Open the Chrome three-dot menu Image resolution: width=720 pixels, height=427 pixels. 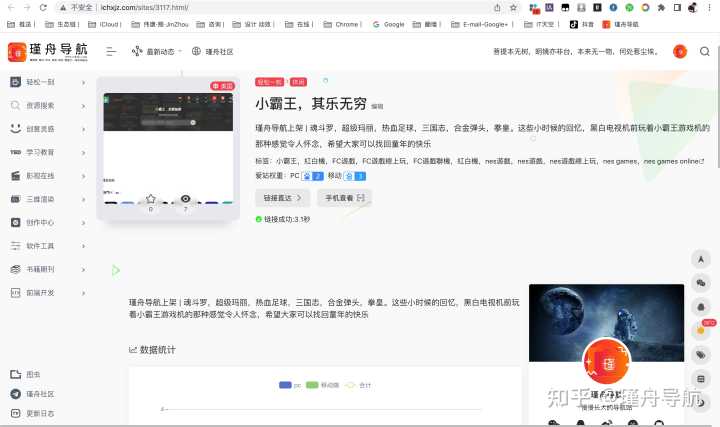click(709, 7)
